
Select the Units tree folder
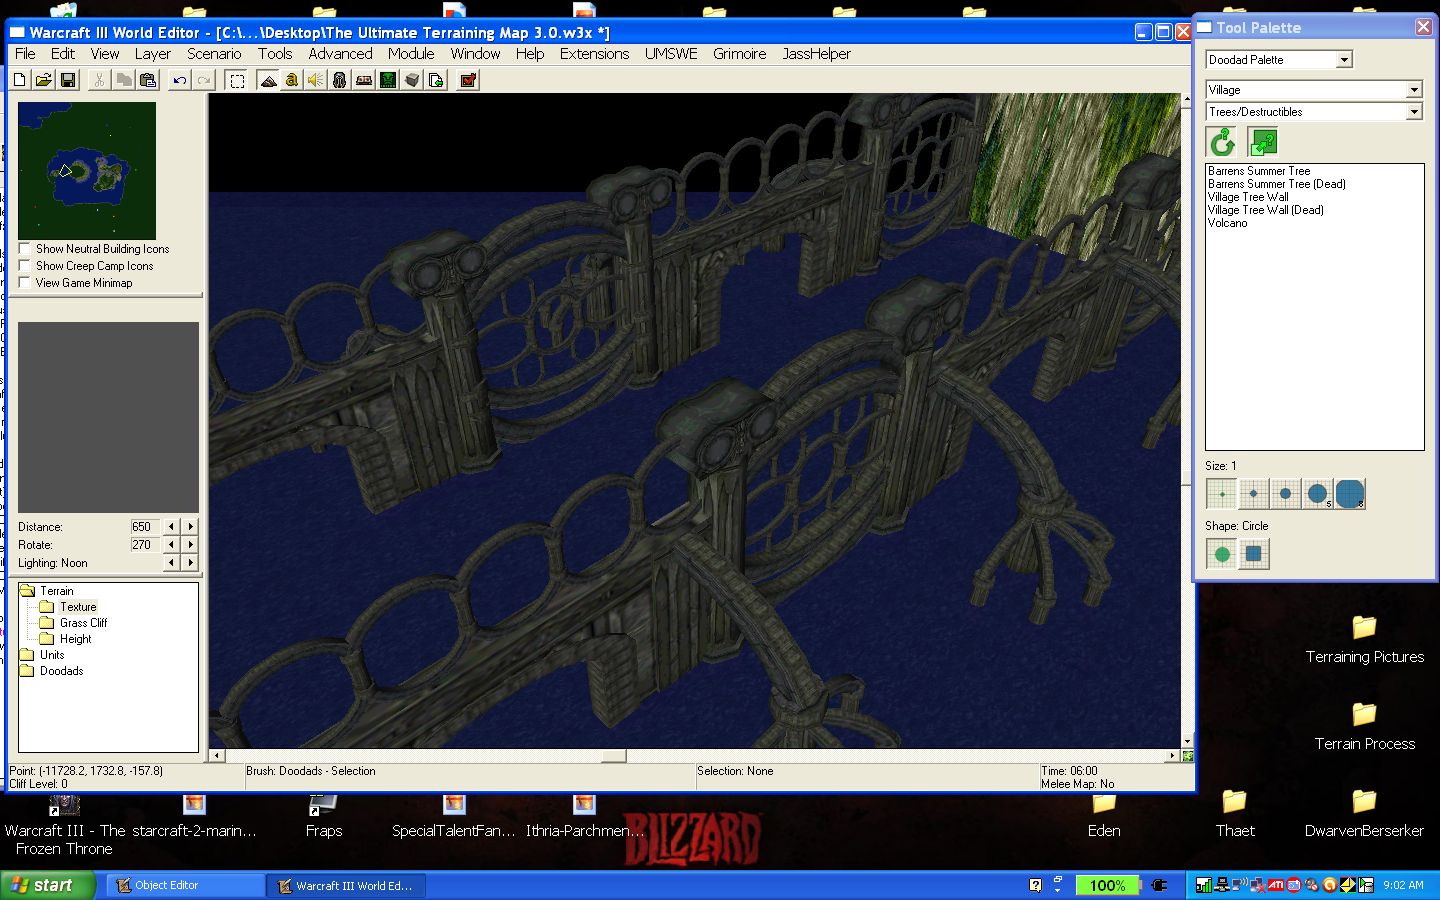[x=52, y=655]
